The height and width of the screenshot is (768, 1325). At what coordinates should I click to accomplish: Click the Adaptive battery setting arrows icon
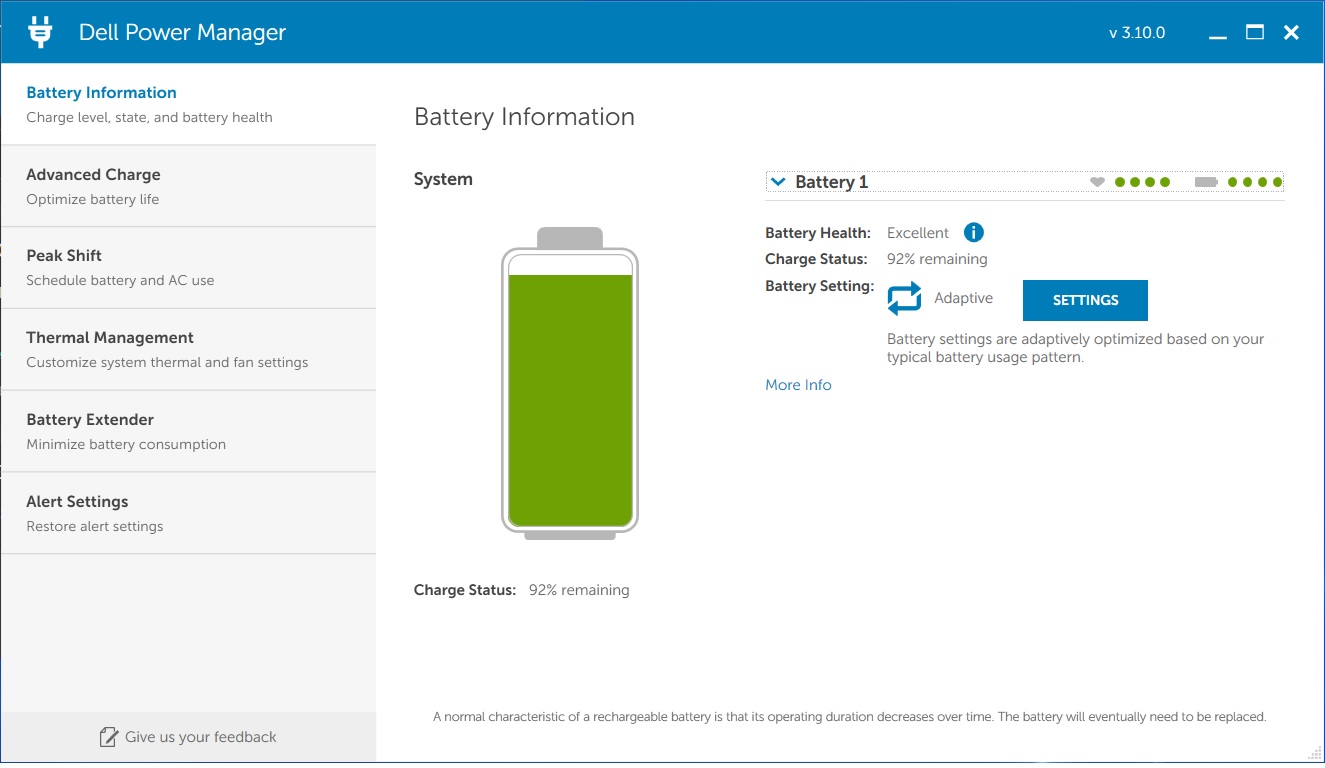904,299
